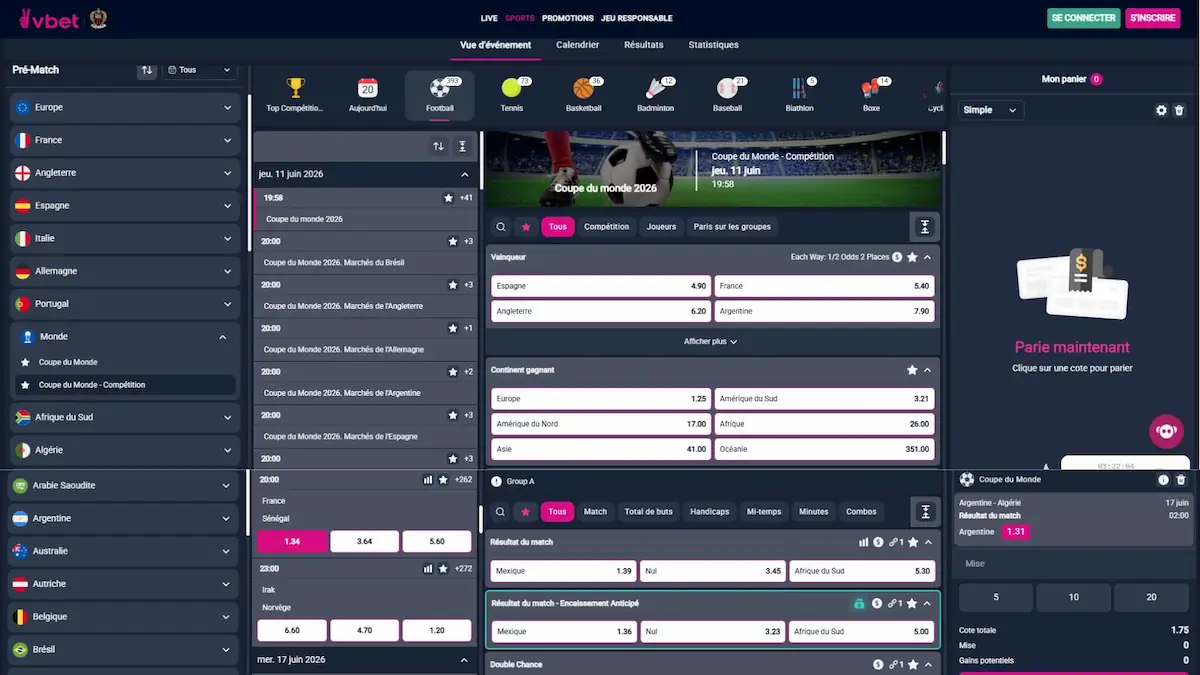The width and height of the screenshot is (1200, 675).
Task: Open the Tous time filter dropdown
Action: point(201,70)
